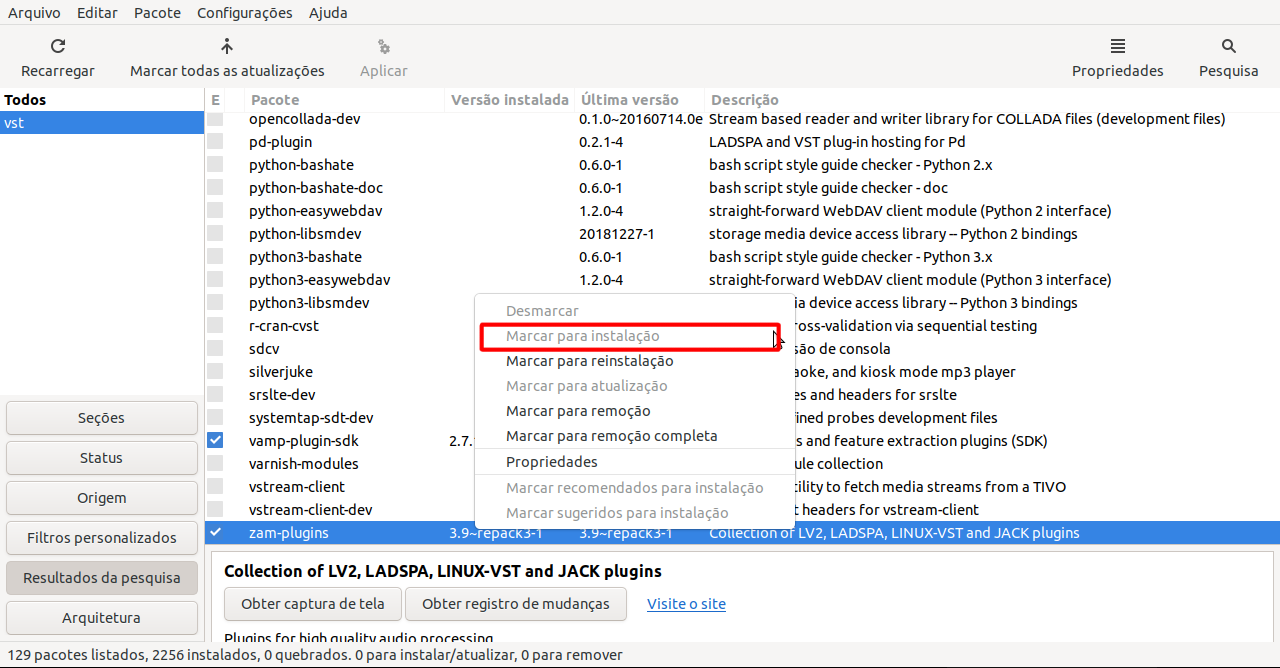Viewport: 1280px width, 668px height.
Task: Open the Configurações menu
Action: point(244,13)
